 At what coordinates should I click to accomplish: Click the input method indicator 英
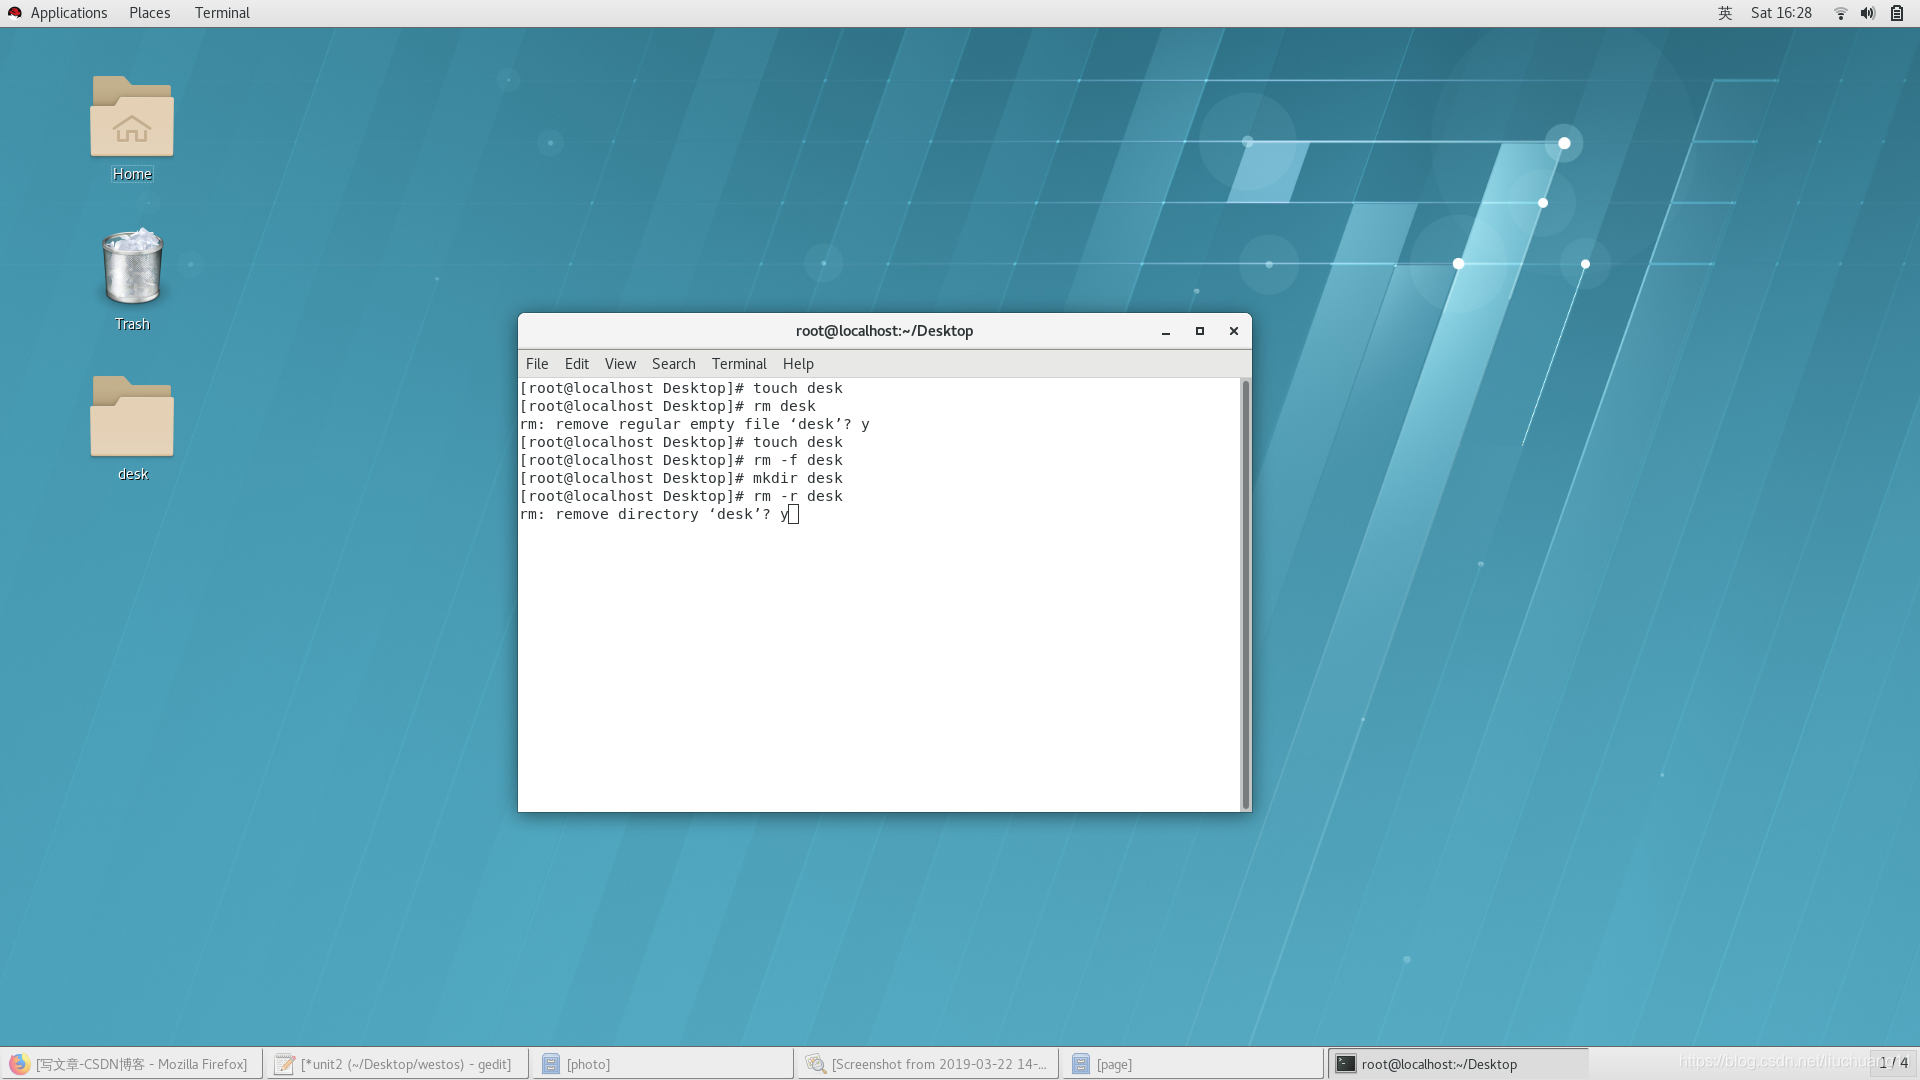click(1725, 13)
